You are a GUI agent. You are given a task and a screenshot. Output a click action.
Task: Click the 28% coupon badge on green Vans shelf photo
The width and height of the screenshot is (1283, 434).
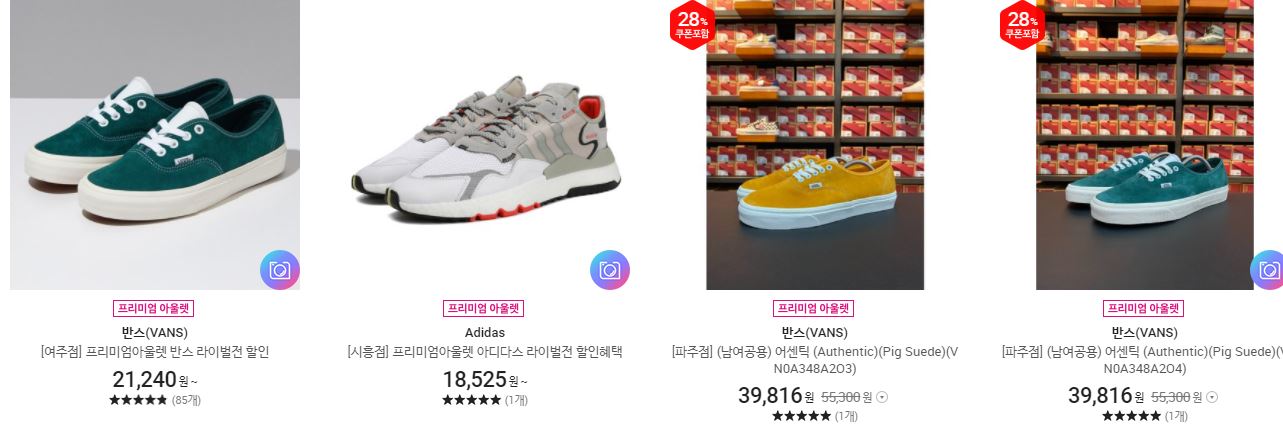pyautogui.click(x=1022, y=24)
